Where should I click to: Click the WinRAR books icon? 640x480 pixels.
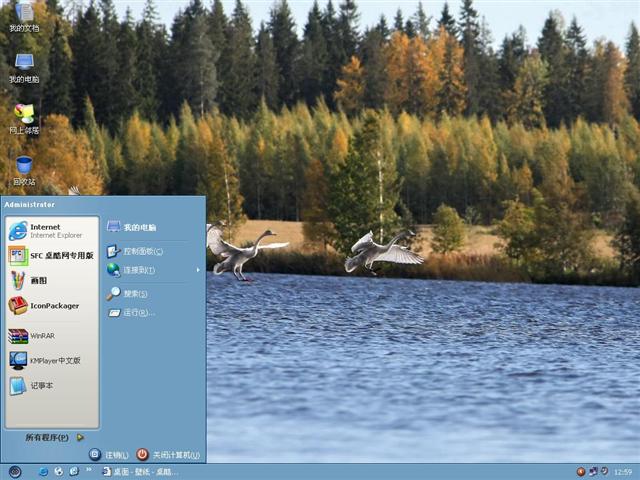[18, 336]
